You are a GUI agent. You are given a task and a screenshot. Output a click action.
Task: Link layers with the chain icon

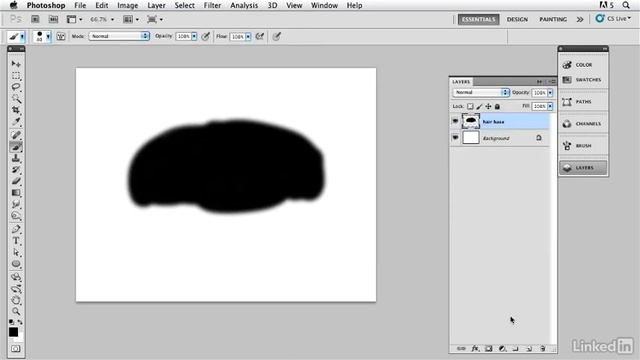pyautogui.click(x=461, y=349)
